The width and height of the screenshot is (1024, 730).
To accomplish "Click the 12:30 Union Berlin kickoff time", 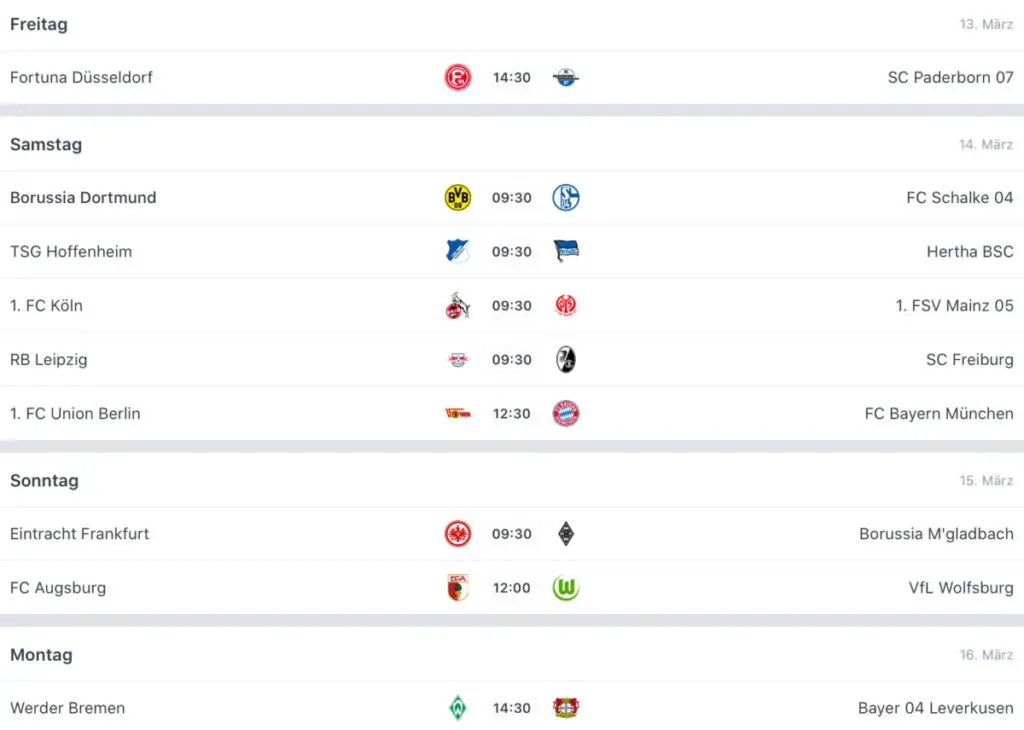I will pyautogui.click(x=511, y=414).
